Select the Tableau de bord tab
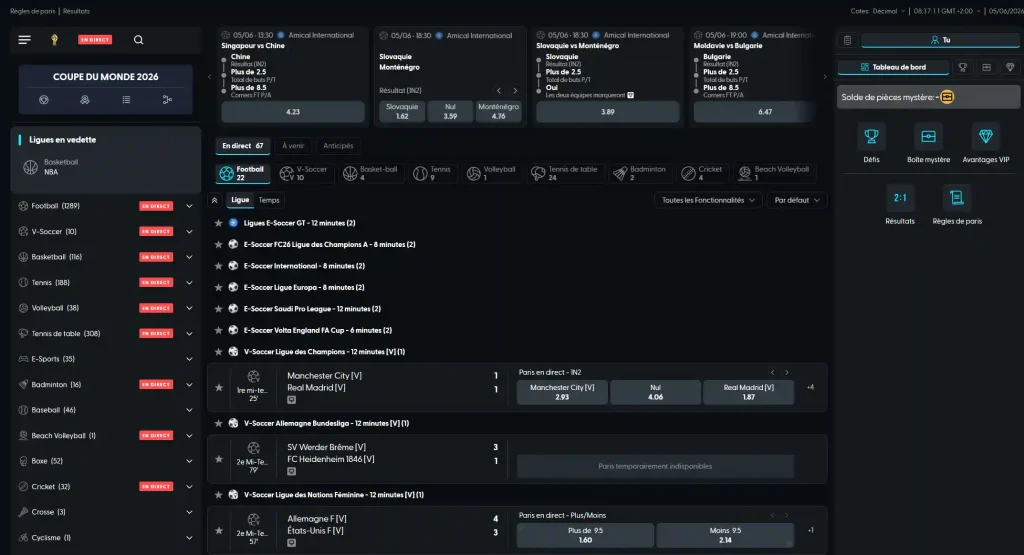 (893, 67)
